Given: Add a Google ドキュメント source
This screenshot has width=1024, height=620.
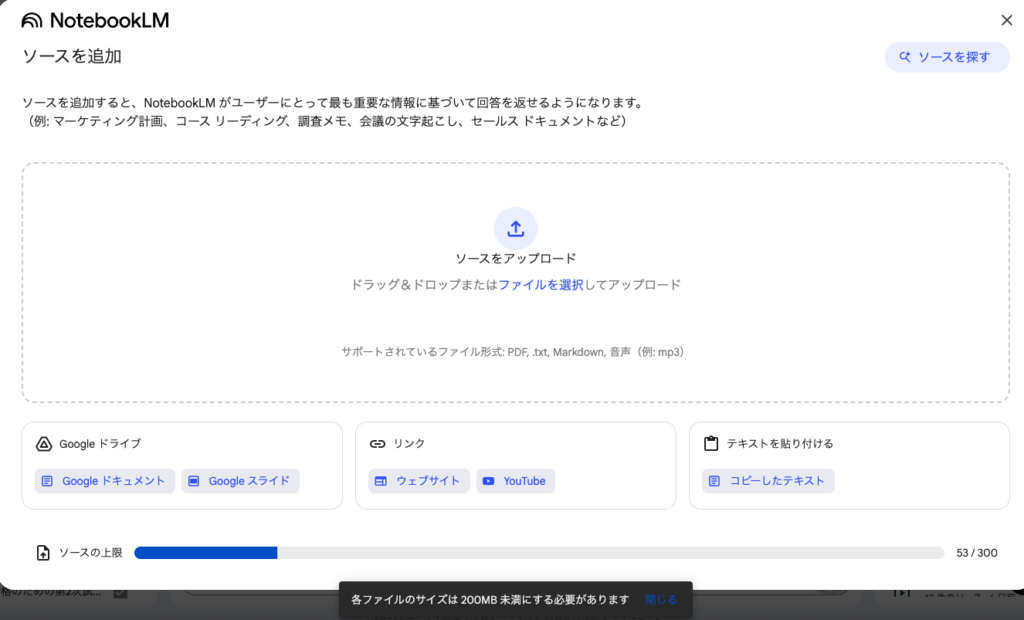Looking at the screenshot, I should (x=105, y=481).
